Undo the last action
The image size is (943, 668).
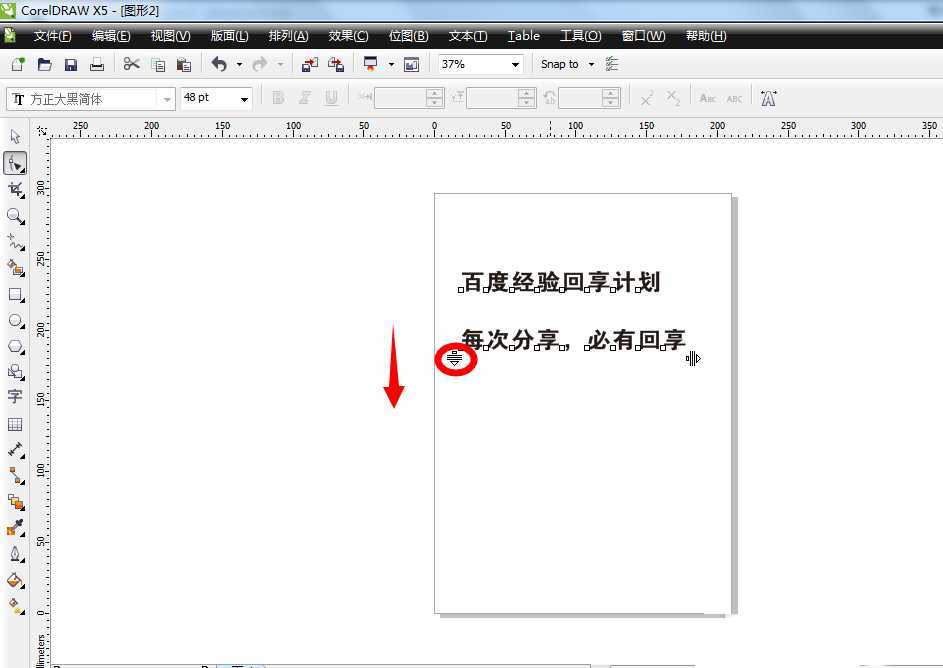tap(218, 63)
